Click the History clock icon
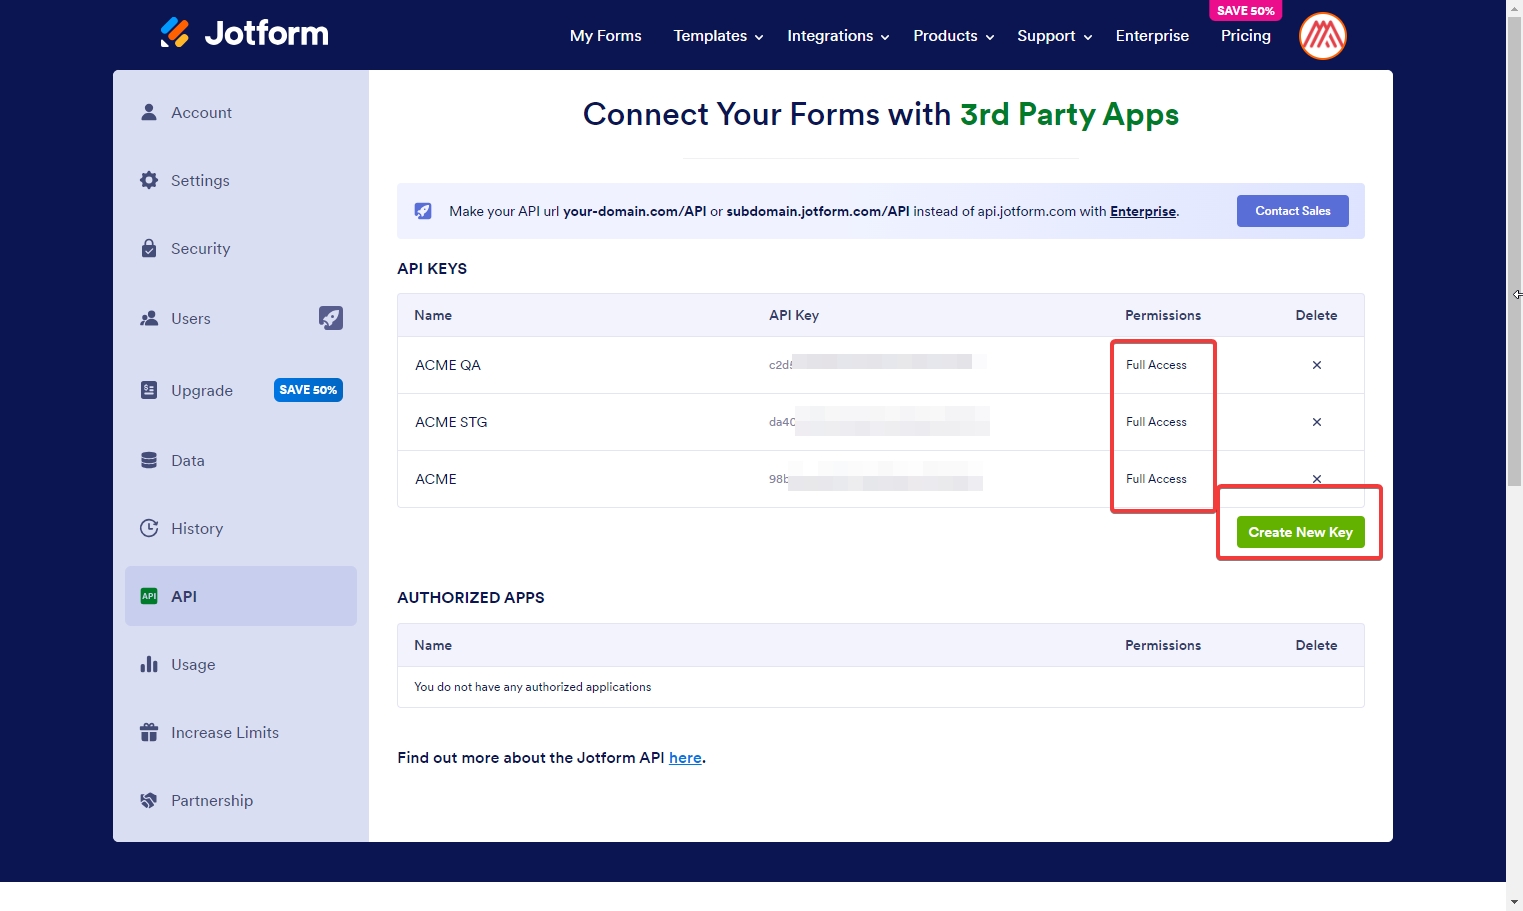Image resolution: width=1523 pixels, height=911 pixels. pos(149,528)
